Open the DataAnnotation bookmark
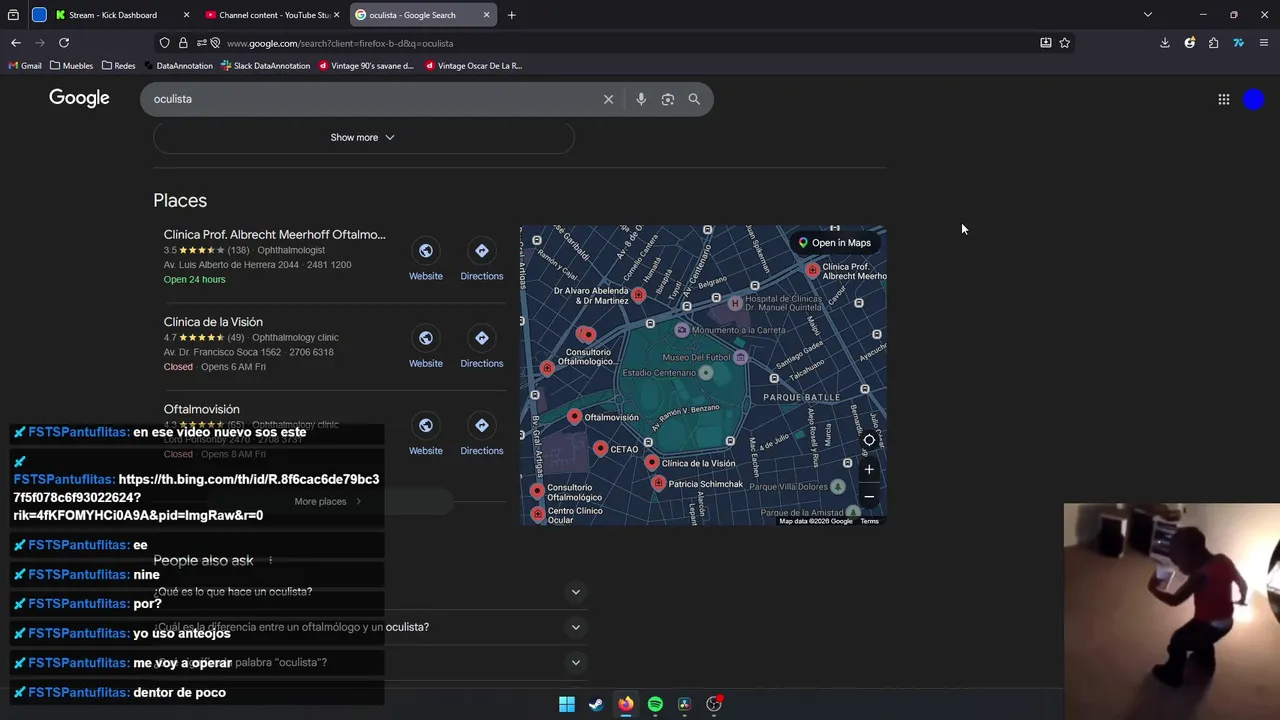1280x720 pixels. pos(178,66)
